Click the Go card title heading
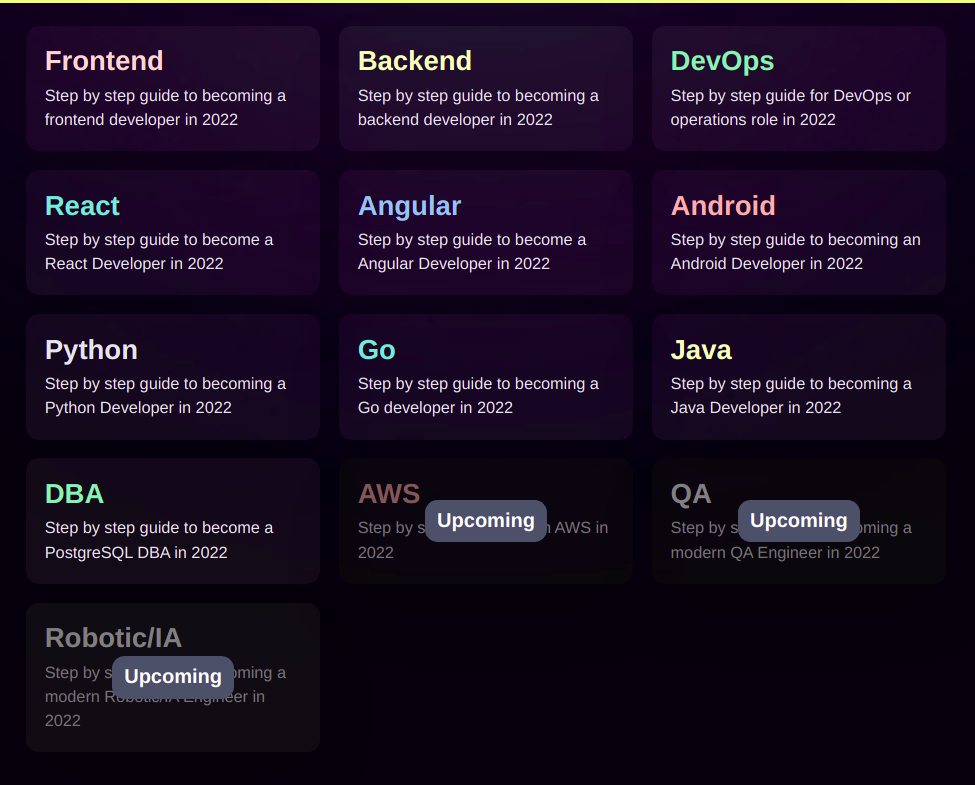Image resolution: width=975 pixels, height=785 pixels. (x=376, y=350)
